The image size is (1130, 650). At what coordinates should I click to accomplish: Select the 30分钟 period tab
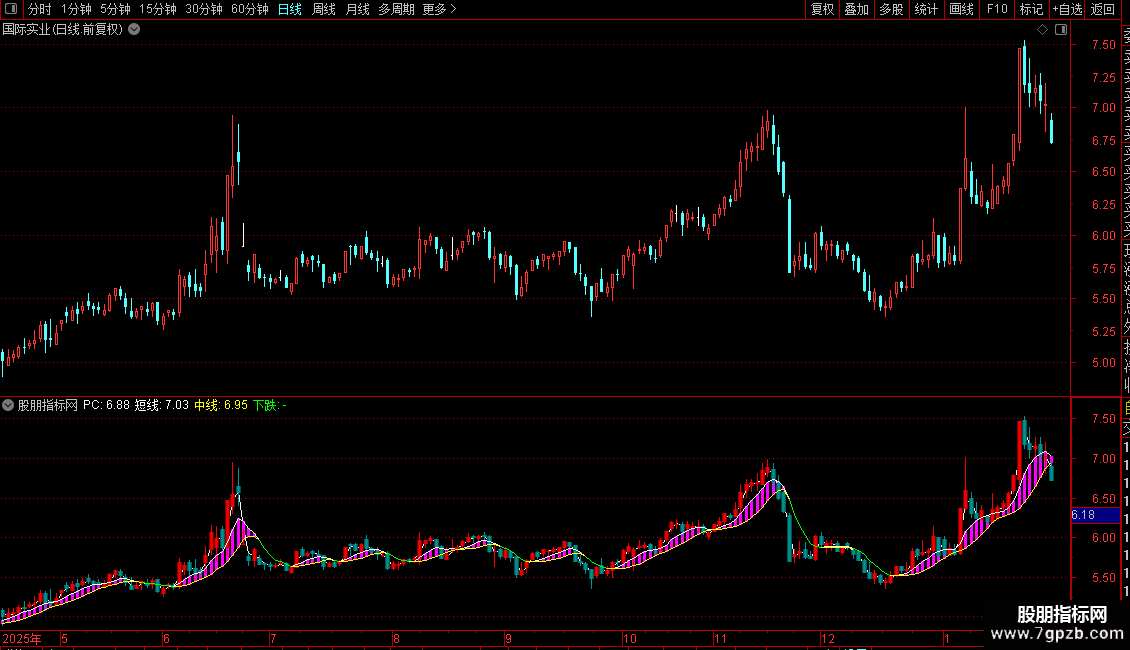click(x=203, y=9)
